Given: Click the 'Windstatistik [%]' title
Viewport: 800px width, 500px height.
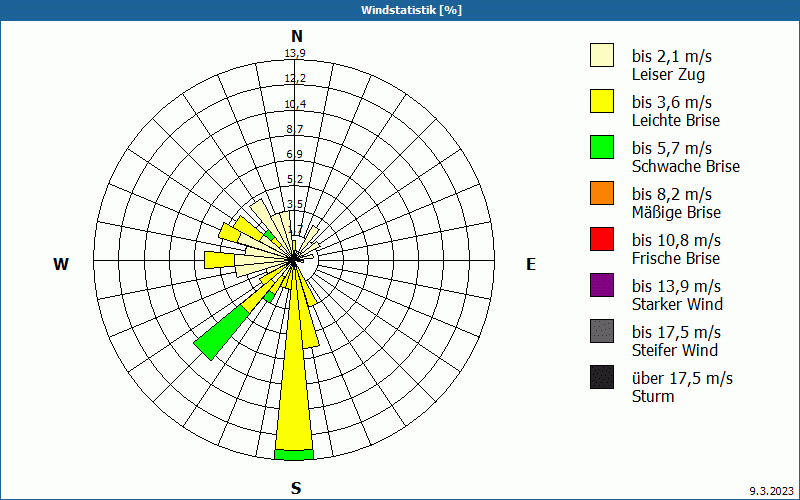Looking at the screenshot, I should pyautogui.click(x=411, y=10).
